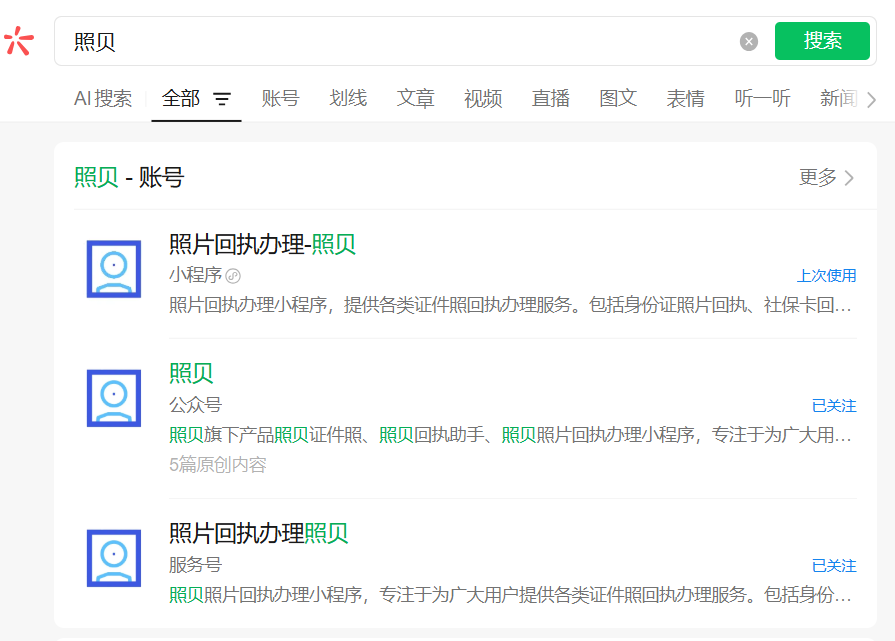This screenshot has height=641, width=895.
Task: Click the red star logo icon
Action: tap(19, 41)
